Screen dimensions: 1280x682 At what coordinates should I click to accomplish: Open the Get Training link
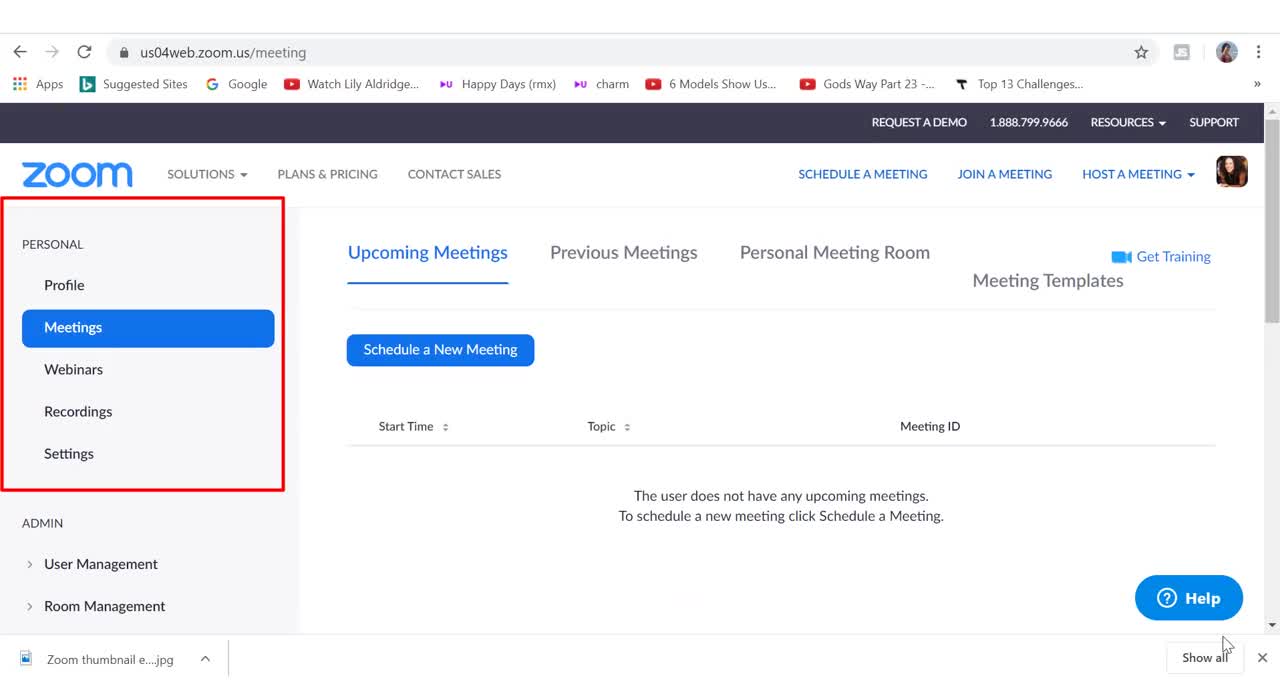tap(1173, 257)
